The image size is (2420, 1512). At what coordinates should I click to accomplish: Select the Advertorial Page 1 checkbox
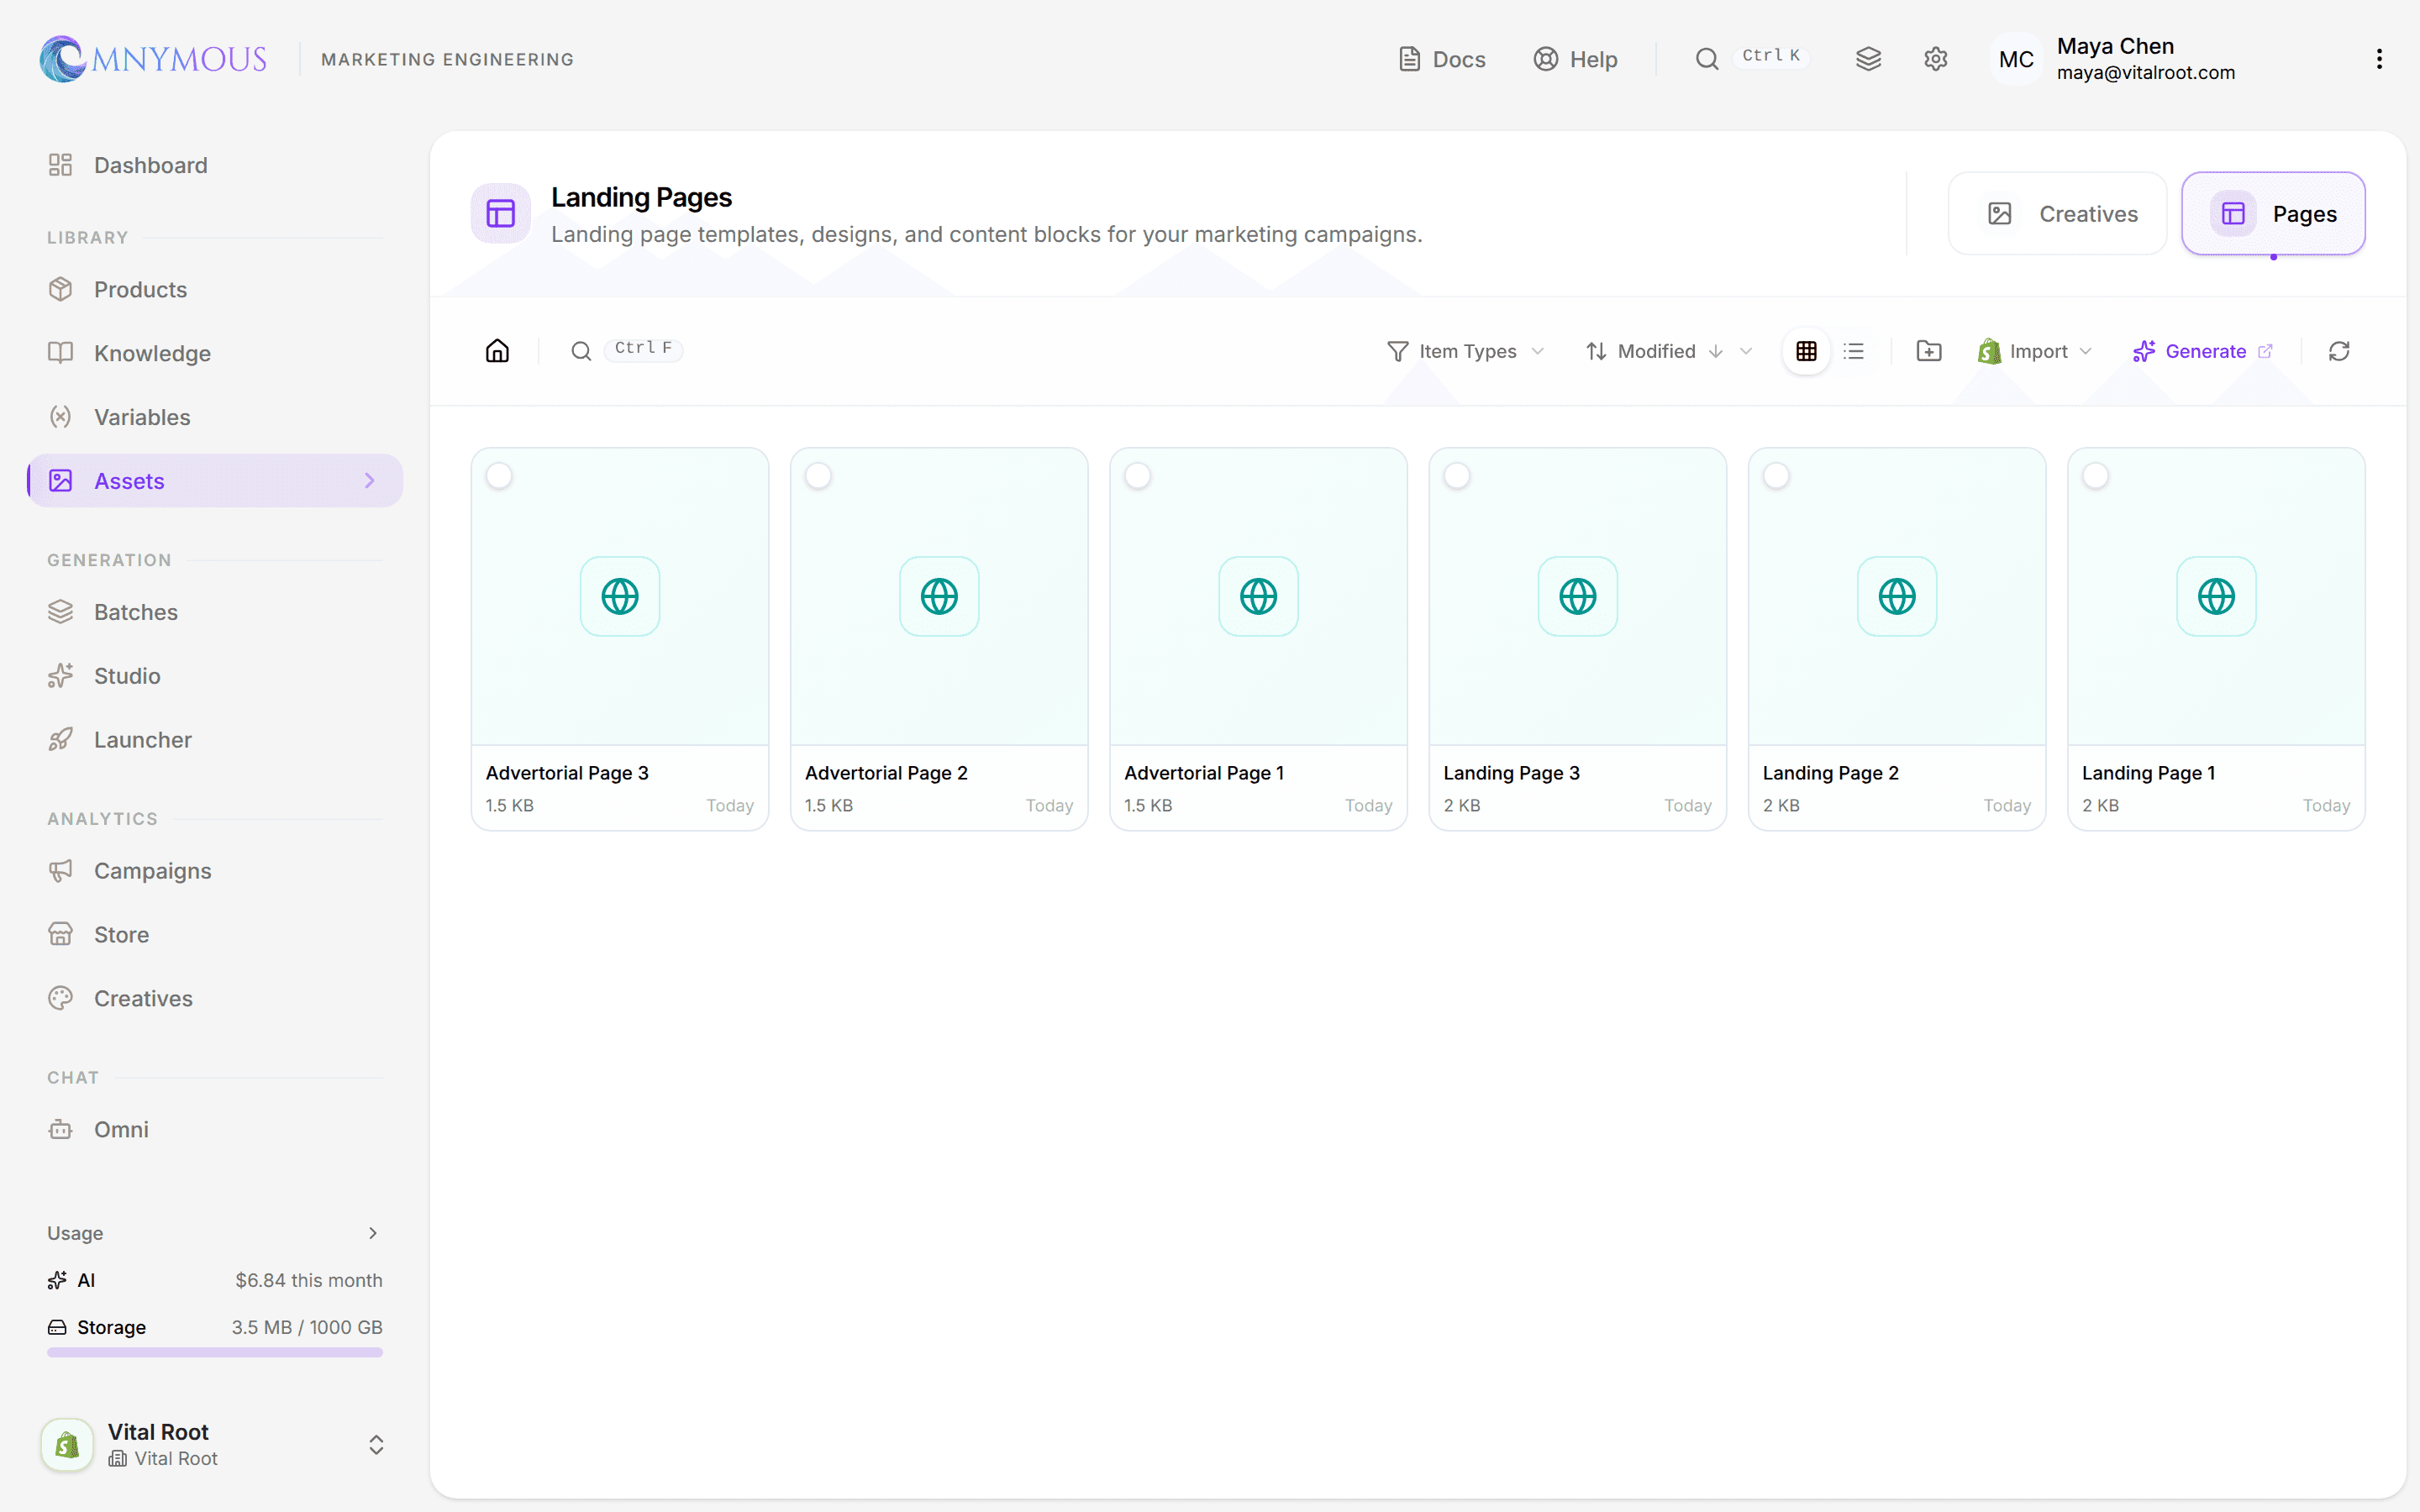tap(1138, 476)
